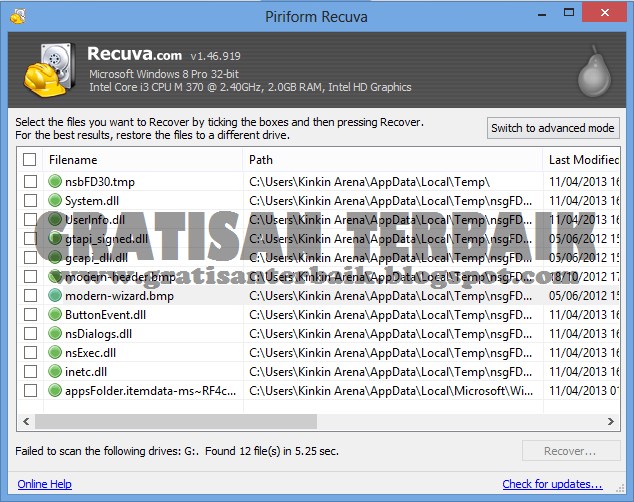
Task: Tick the checkbox for UserInfo.dll
Action: point(30,219)
